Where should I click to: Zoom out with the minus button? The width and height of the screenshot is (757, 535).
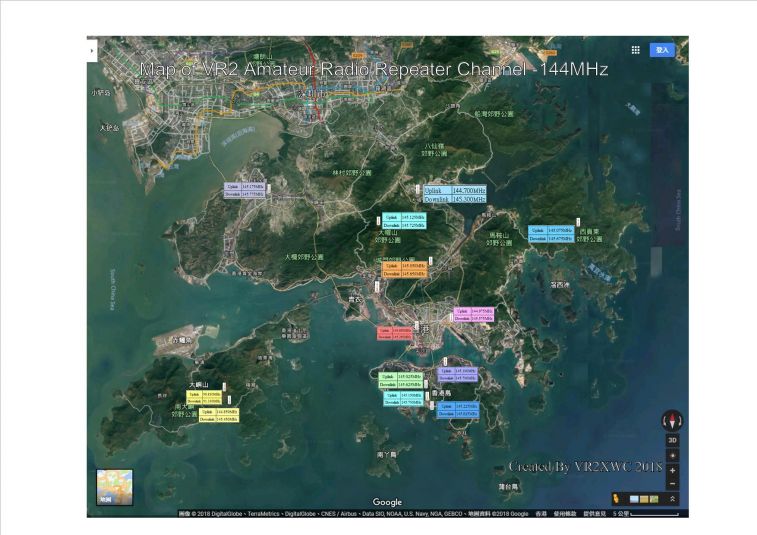pos(672,484)
